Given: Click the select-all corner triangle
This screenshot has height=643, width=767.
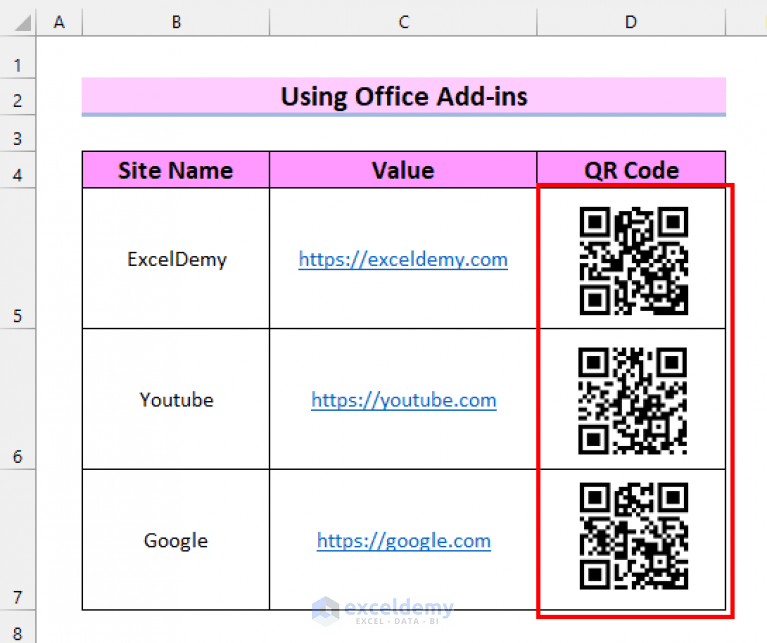Looking at the screenshot, I should [23, 22].
